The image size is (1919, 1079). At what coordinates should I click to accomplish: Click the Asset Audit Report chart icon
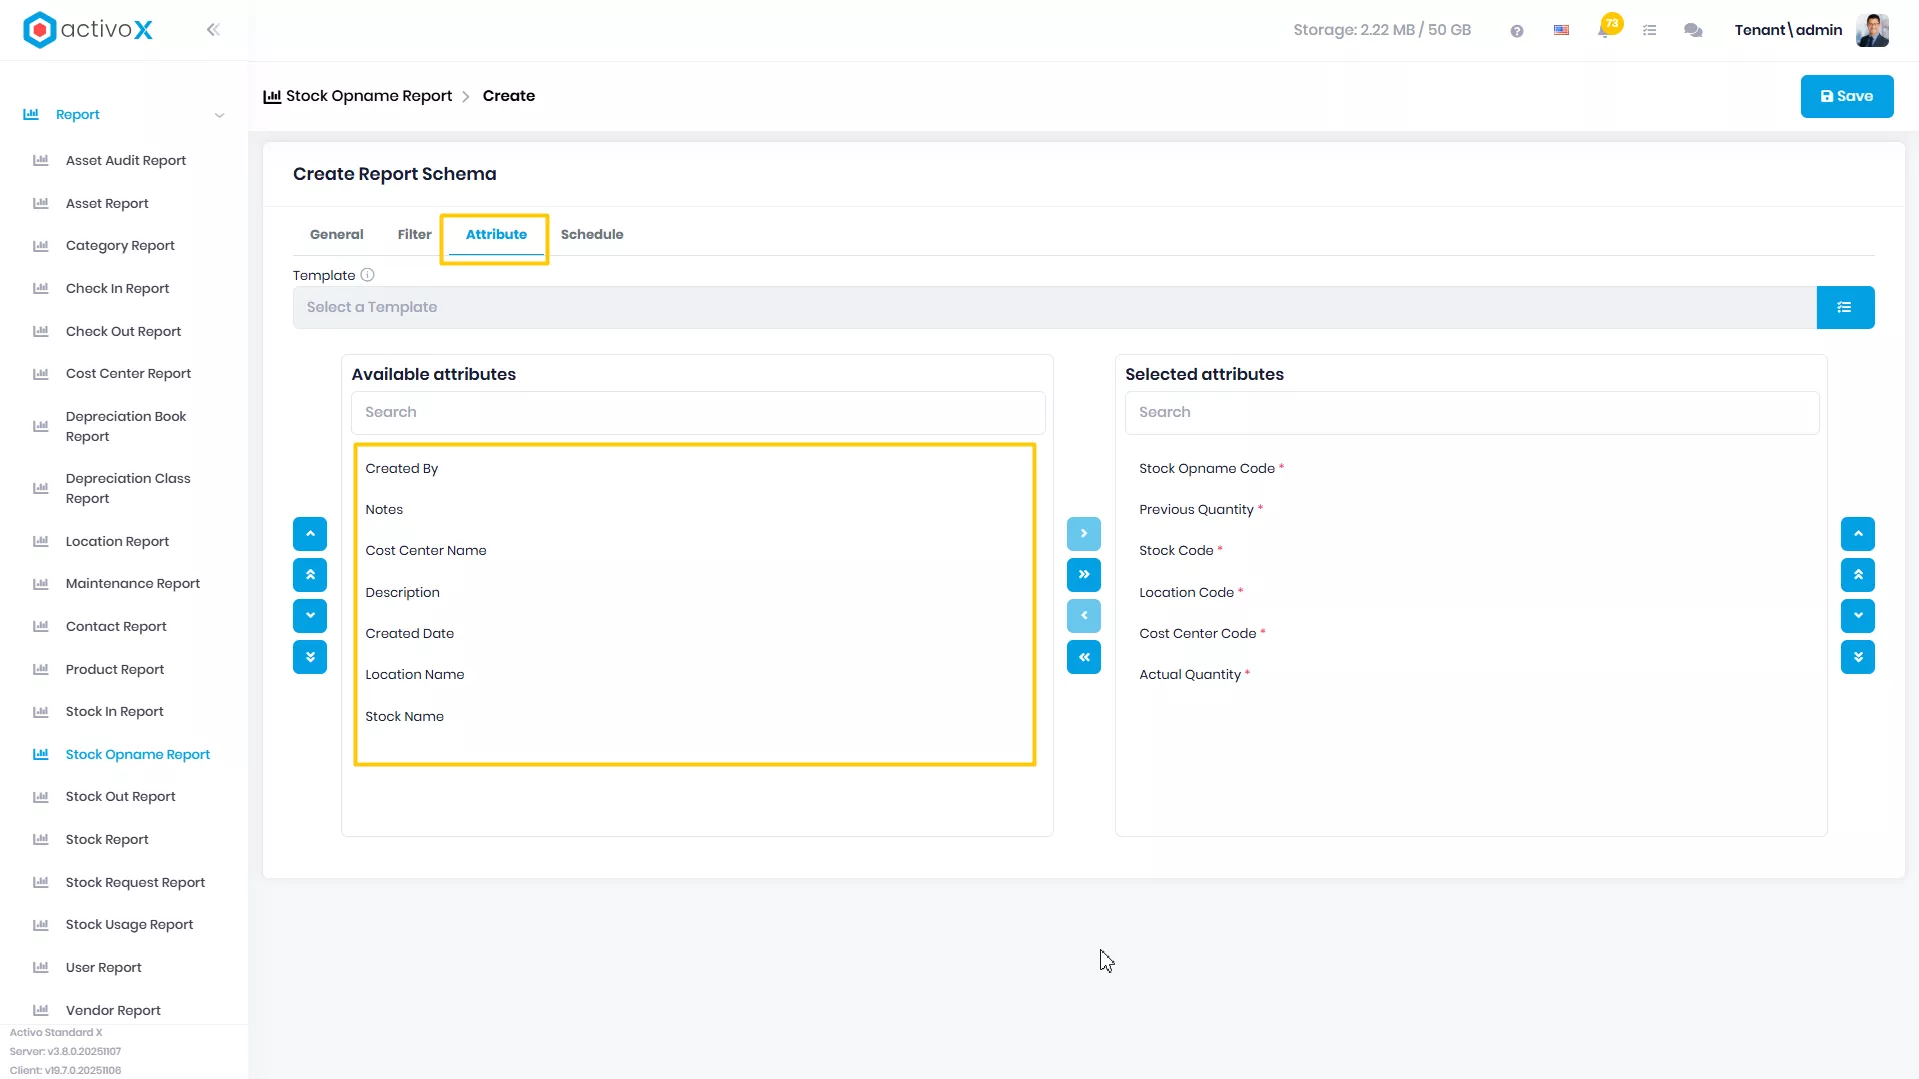coord(41,160)
